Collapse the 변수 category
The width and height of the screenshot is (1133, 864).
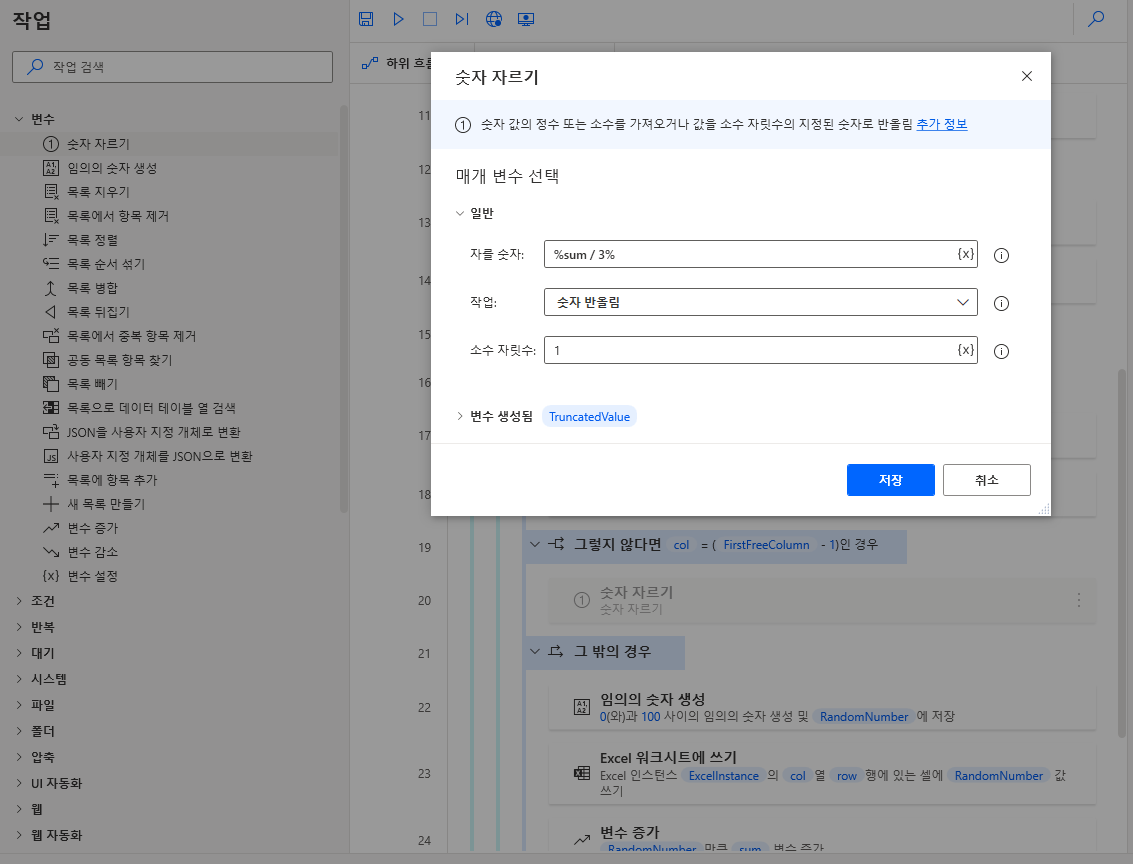pyautogui.click(x=20, y=119)
